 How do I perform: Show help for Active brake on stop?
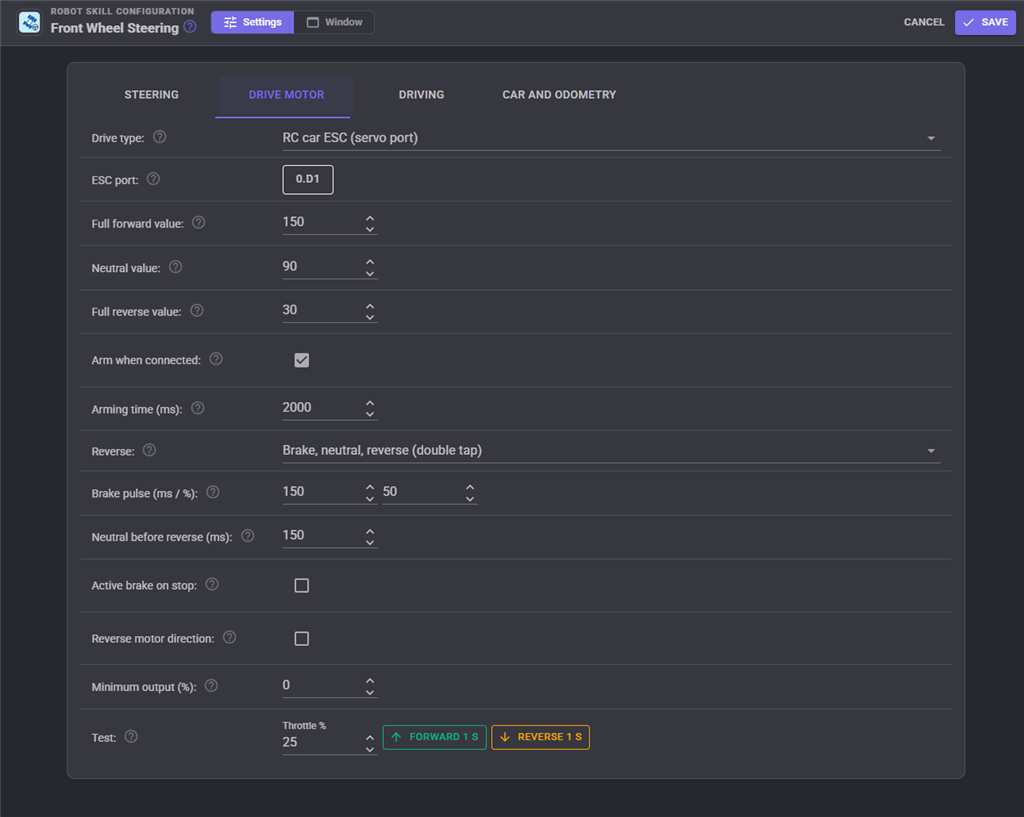tap(212, 585)
